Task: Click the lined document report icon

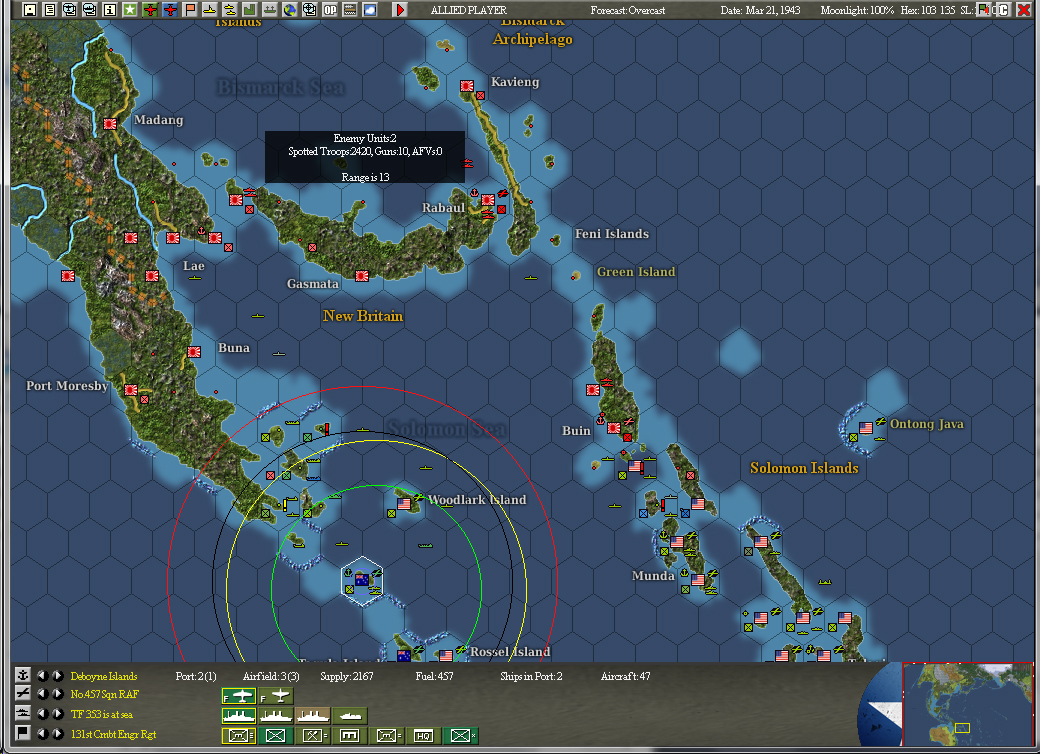Action: [x=50, y=9]
